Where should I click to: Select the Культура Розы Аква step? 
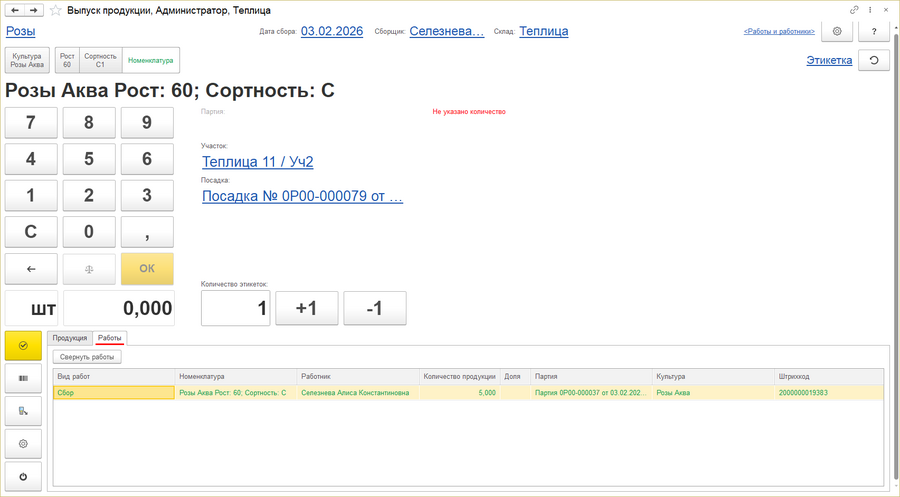coord(27,60)
